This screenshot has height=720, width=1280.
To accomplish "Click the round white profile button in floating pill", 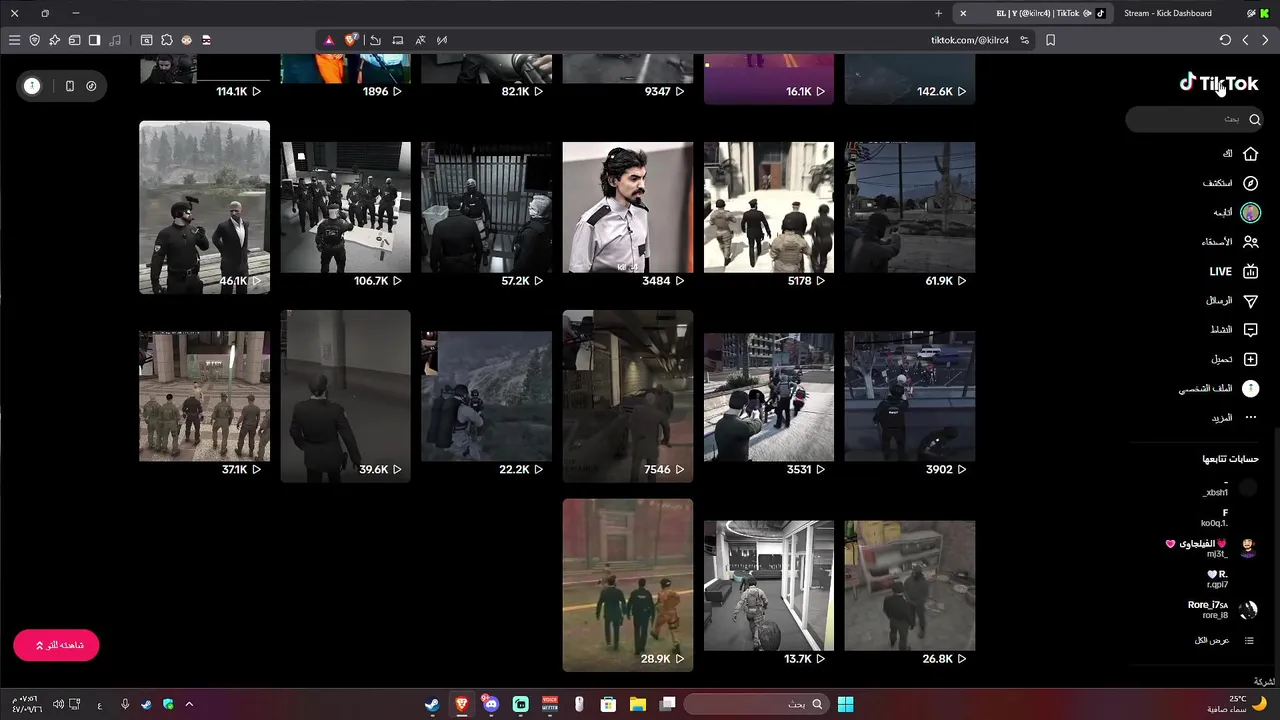I will pos(32,86).
